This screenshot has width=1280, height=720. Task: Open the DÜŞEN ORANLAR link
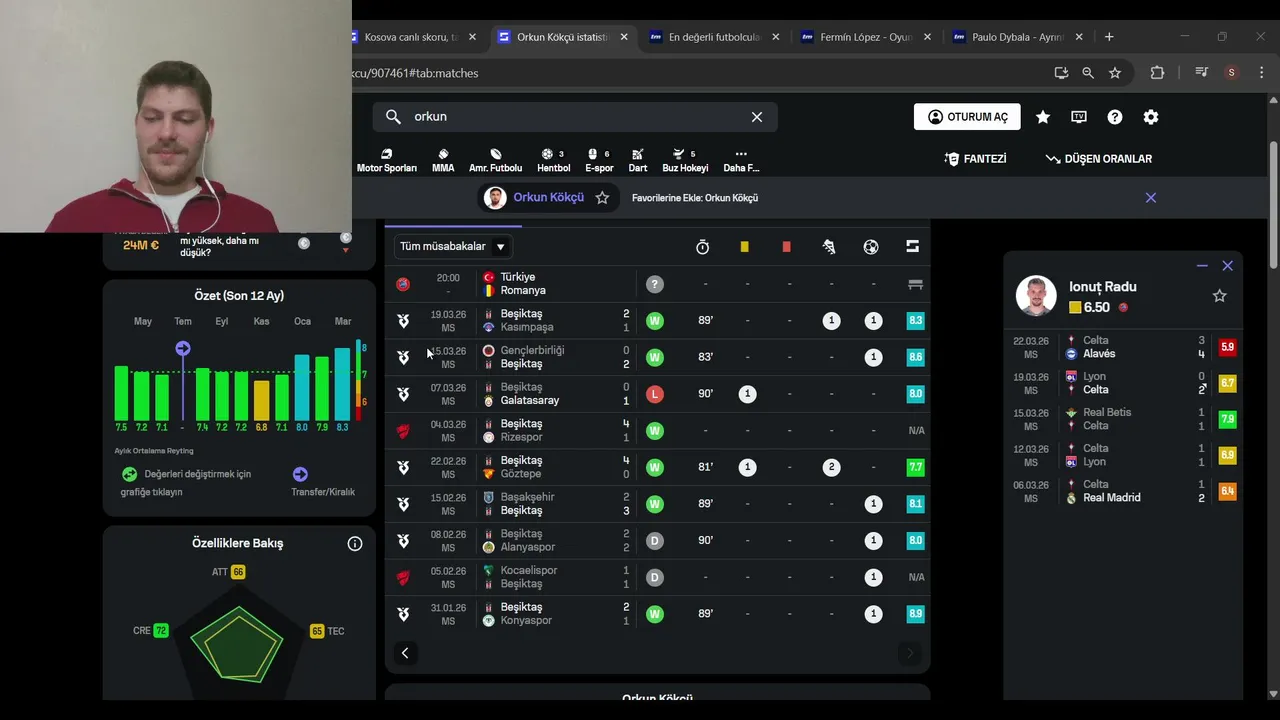tap(1098, 159)
